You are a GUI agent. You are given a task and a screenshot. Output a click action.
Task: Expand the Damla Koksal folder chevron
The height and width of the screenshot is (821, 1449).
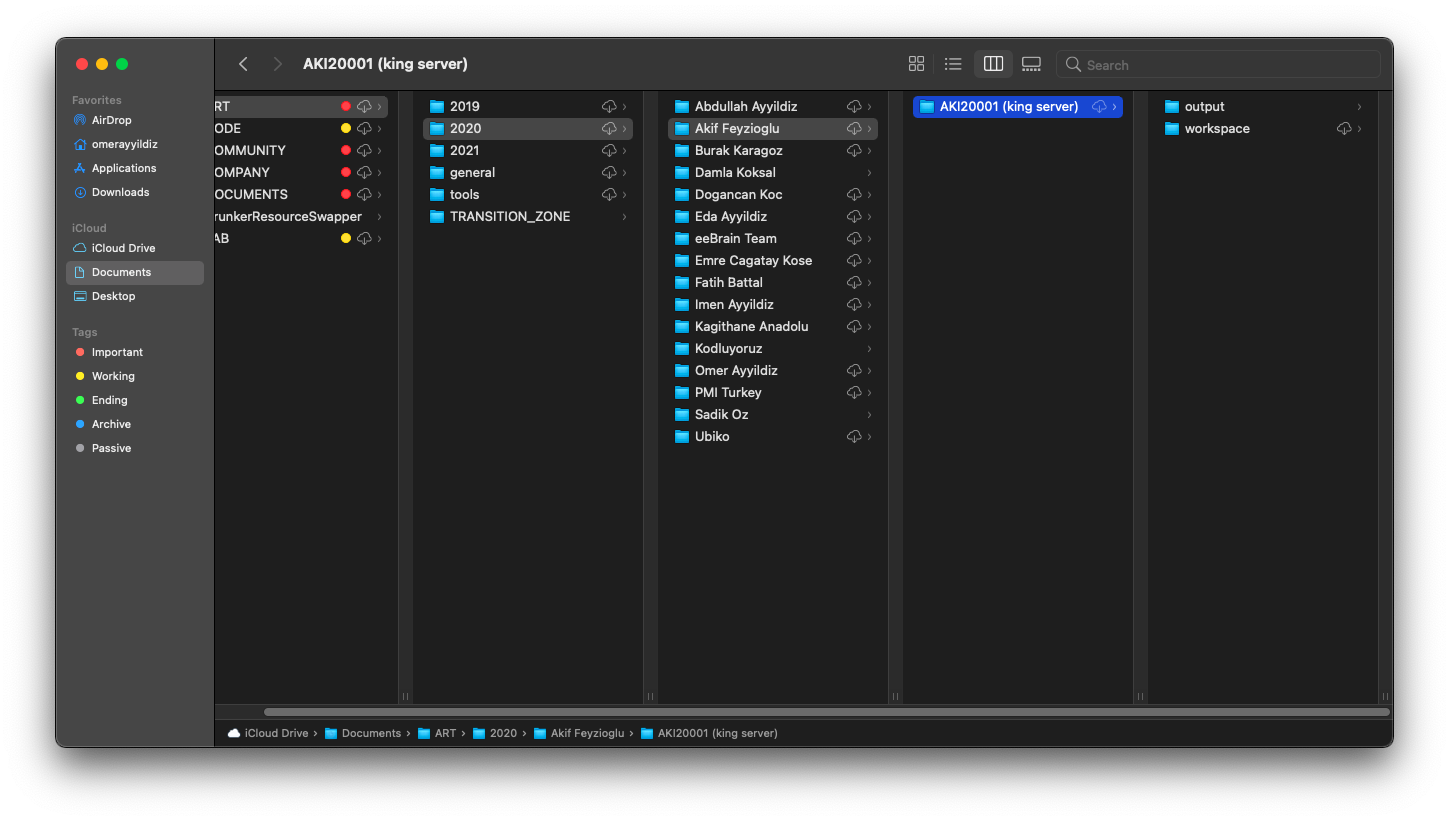coord(869,172)
